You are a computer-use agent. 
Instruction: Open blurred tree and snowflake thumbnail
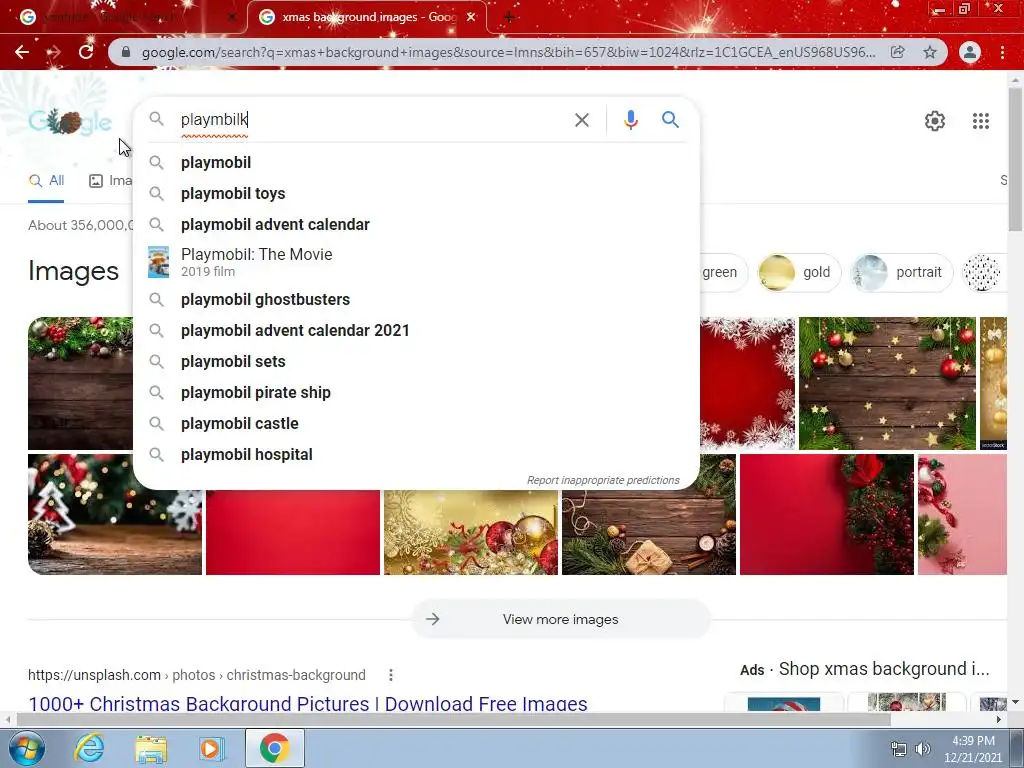click(x=115, y=515)
